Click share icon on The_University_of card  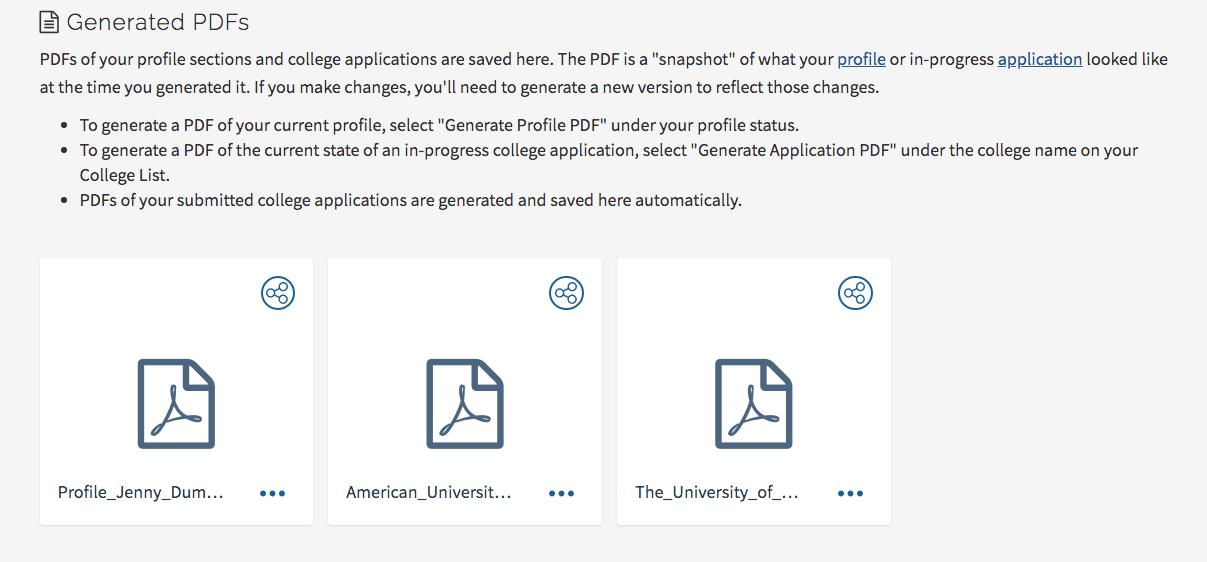pos(854,293)
